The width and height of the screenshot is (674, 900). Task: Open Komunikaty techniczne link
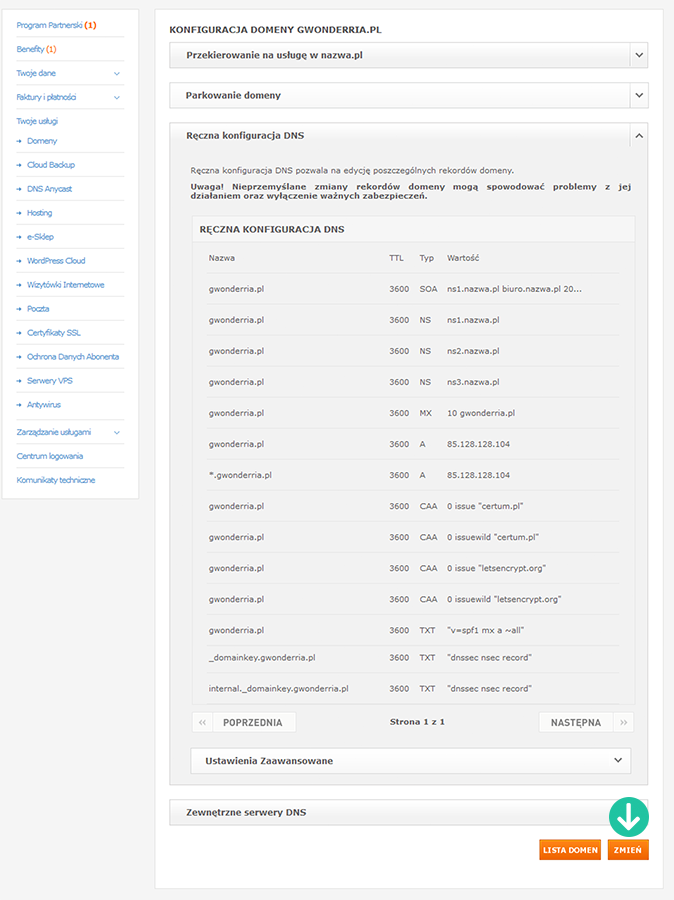pyautogui.click(x=56, y=480)
